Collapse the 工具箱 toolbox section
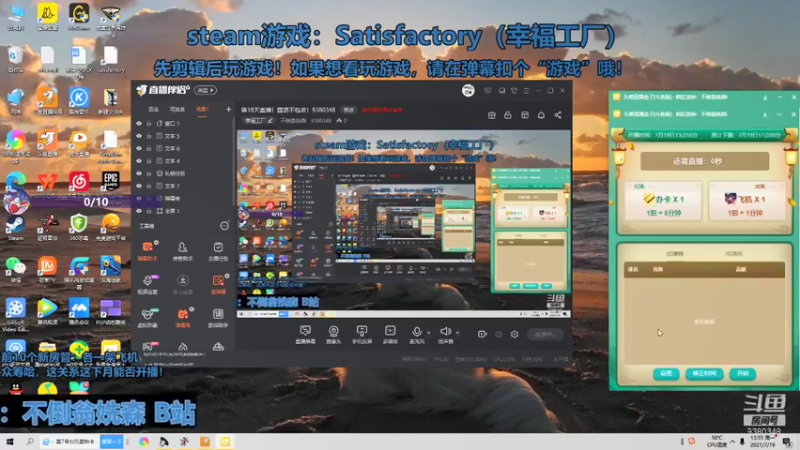This screenshot has height=450, width=800. pyautogui.click(x=224, y=226)
